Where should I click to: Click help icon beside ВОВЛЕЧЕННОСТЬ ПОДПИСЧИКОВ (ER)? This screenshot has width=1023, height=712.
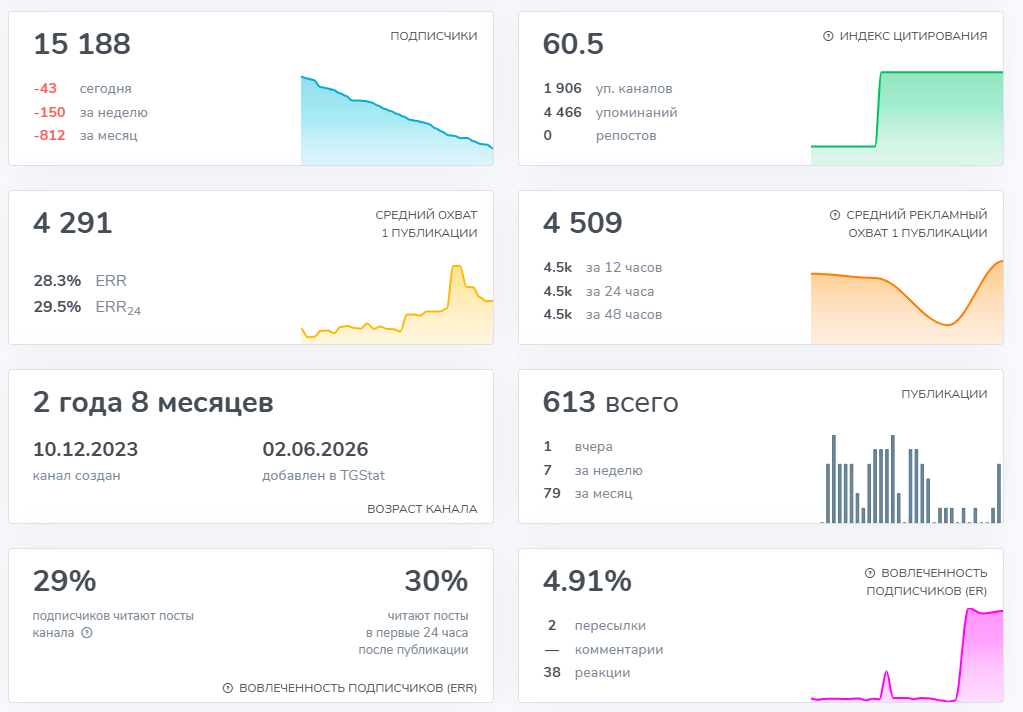870,573
